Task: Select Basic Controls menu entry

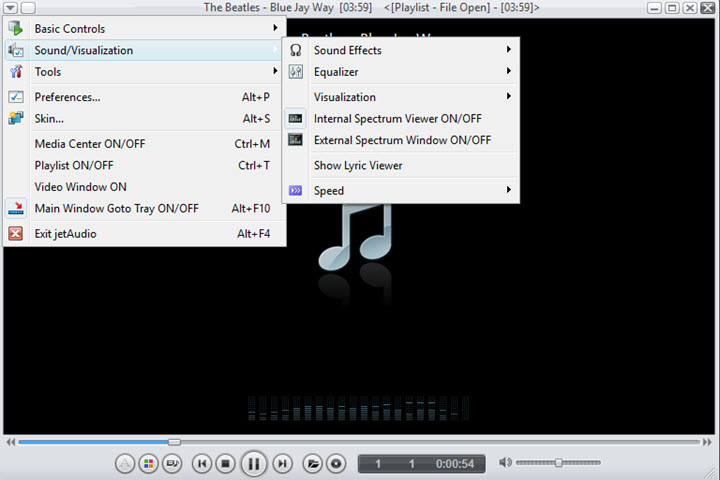Action: [145, 28]
